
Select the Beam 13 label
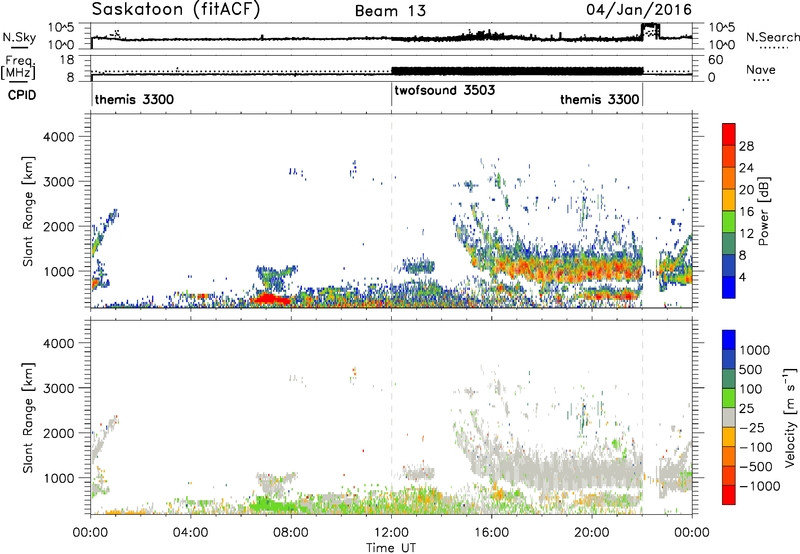point(390,11)
